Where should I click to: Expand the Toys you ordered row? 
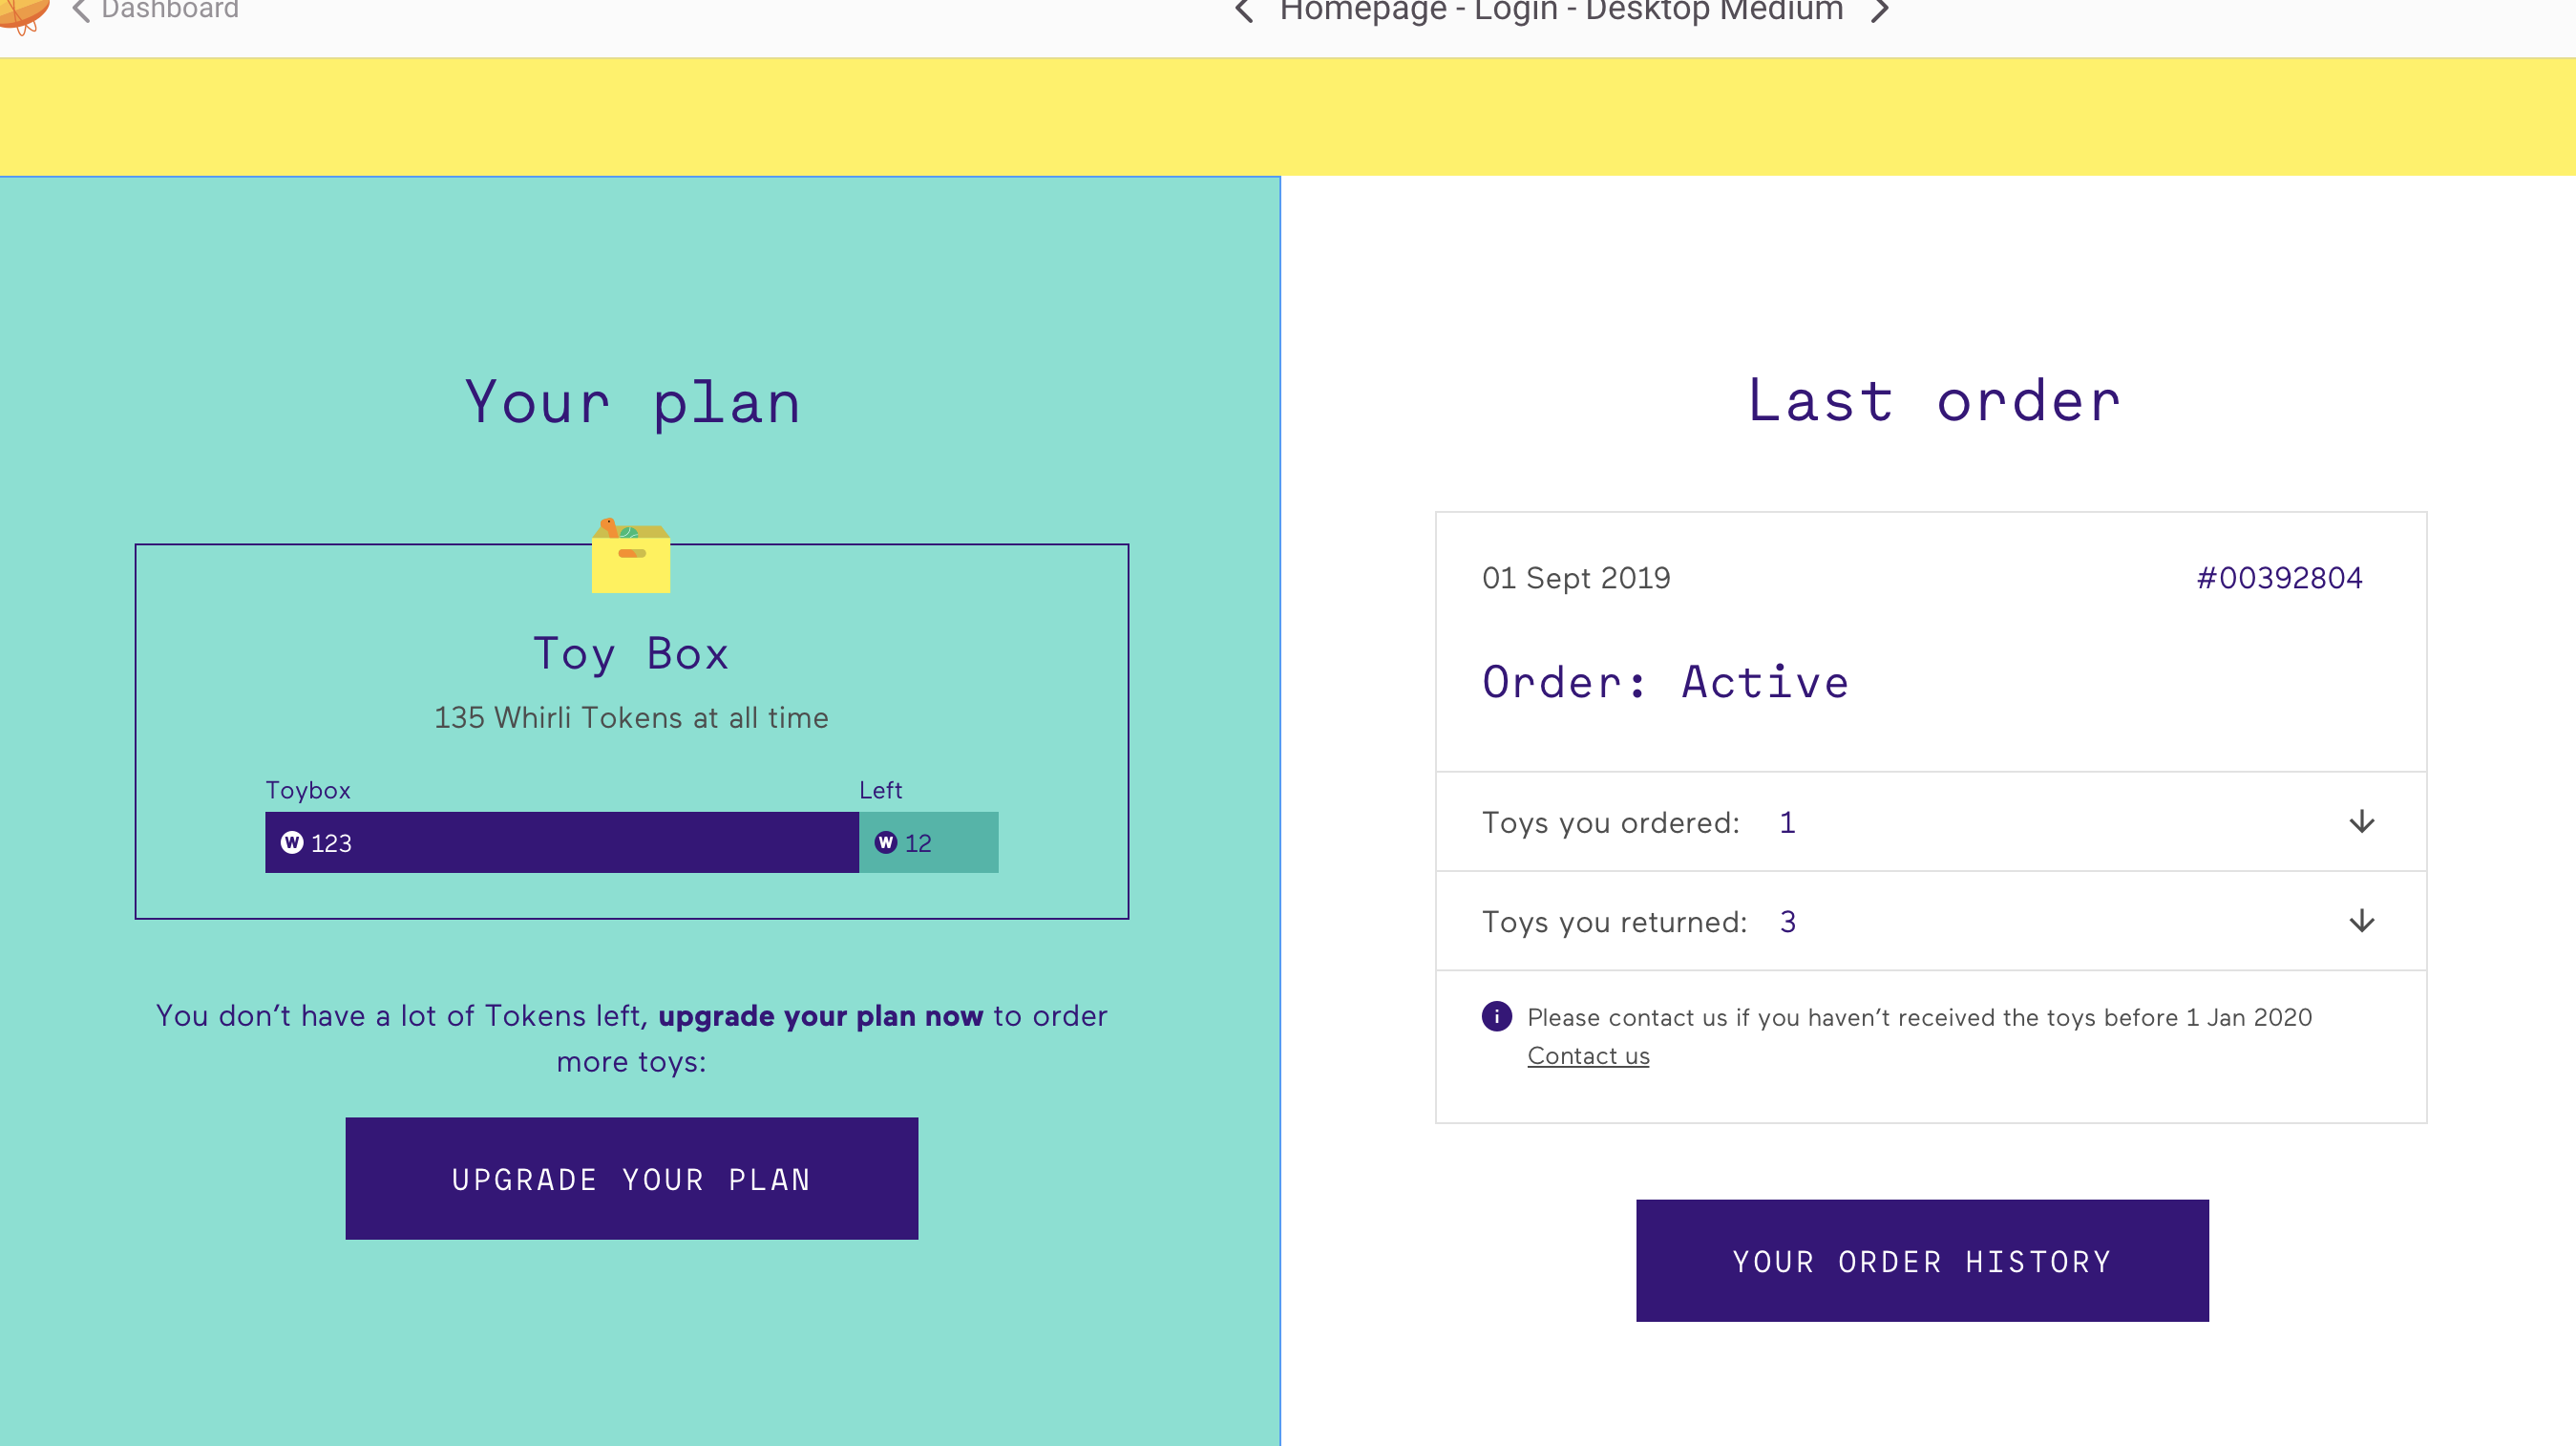(x=2361, y=822)
